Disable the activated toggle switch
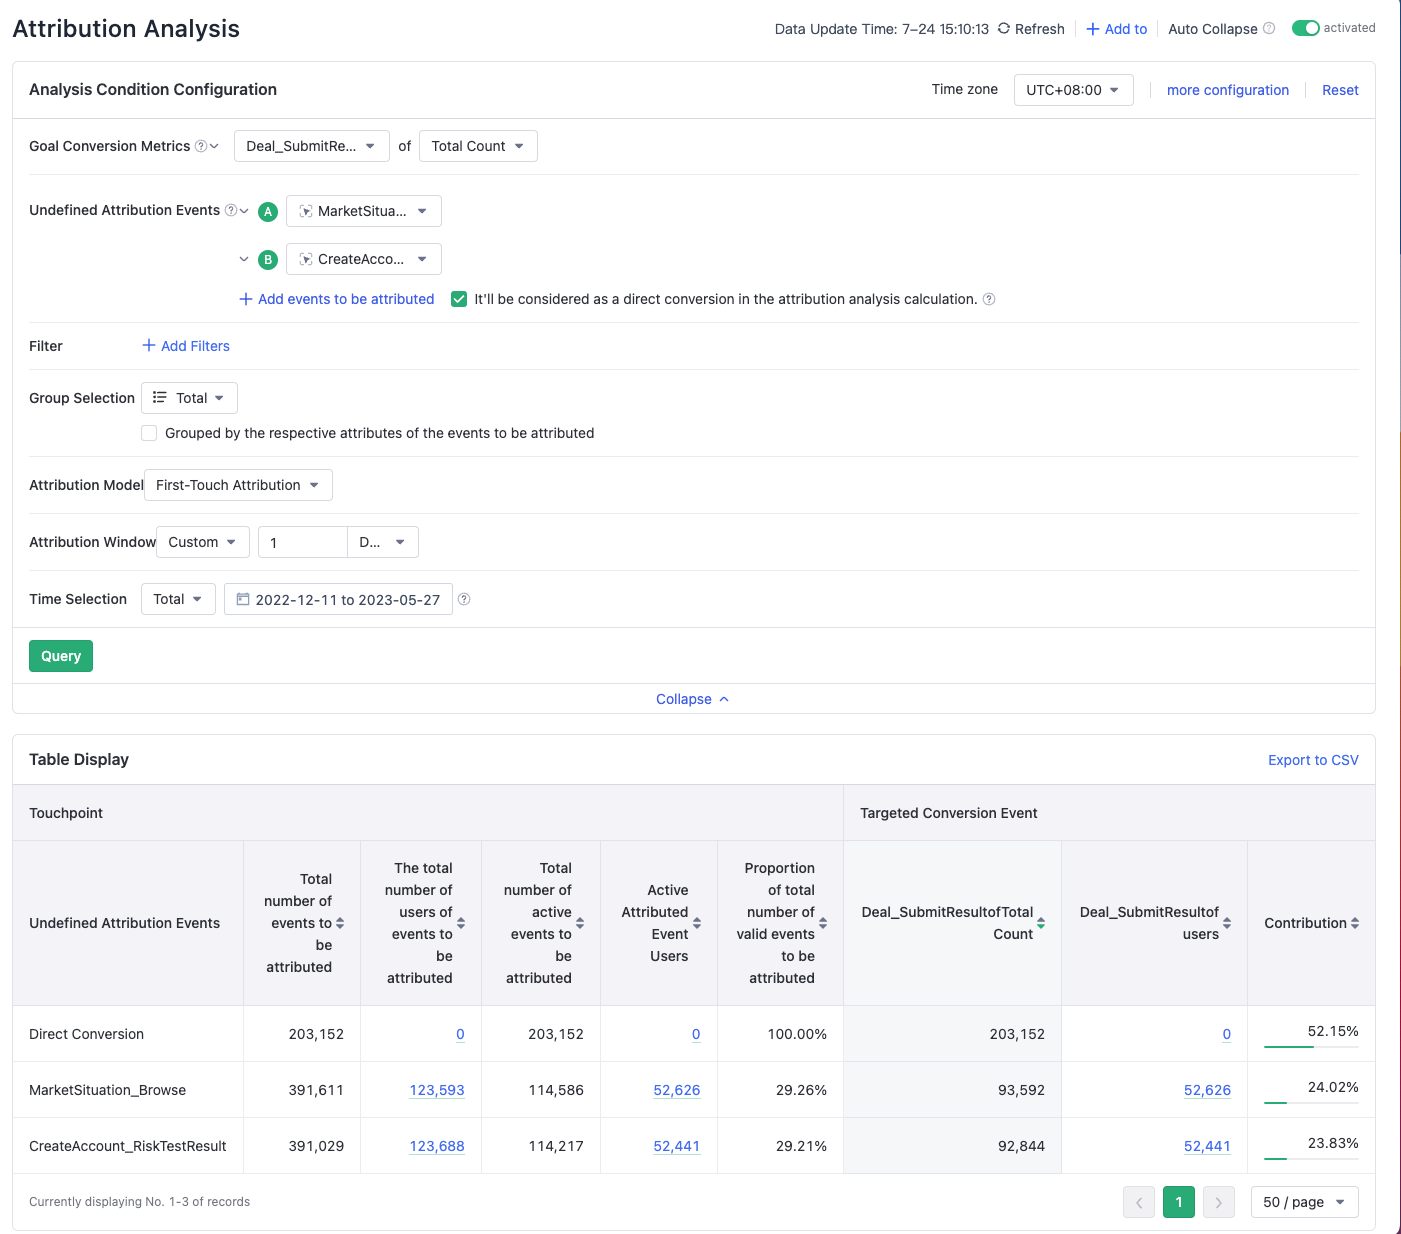The image size is (1401, 1234). [x=1306, y=28]
